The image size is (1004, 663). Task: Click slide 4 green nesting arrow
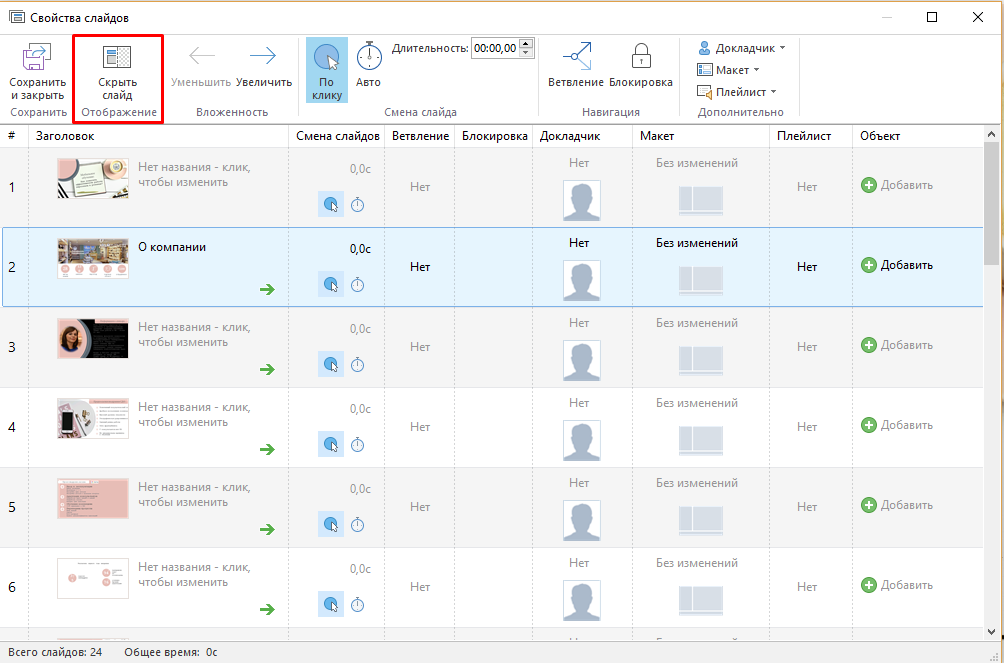click(267, 450)
